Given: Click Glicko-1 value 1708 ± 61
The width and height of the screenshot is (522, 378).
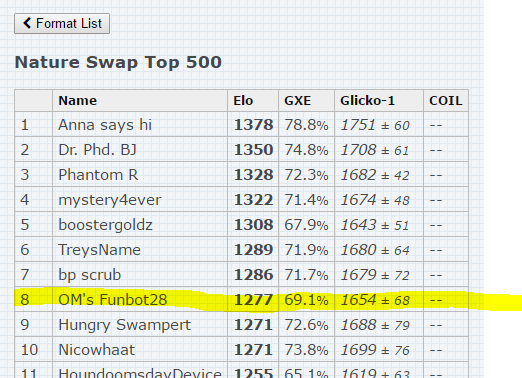Looking at the screenshot, I should click(375, 150).
